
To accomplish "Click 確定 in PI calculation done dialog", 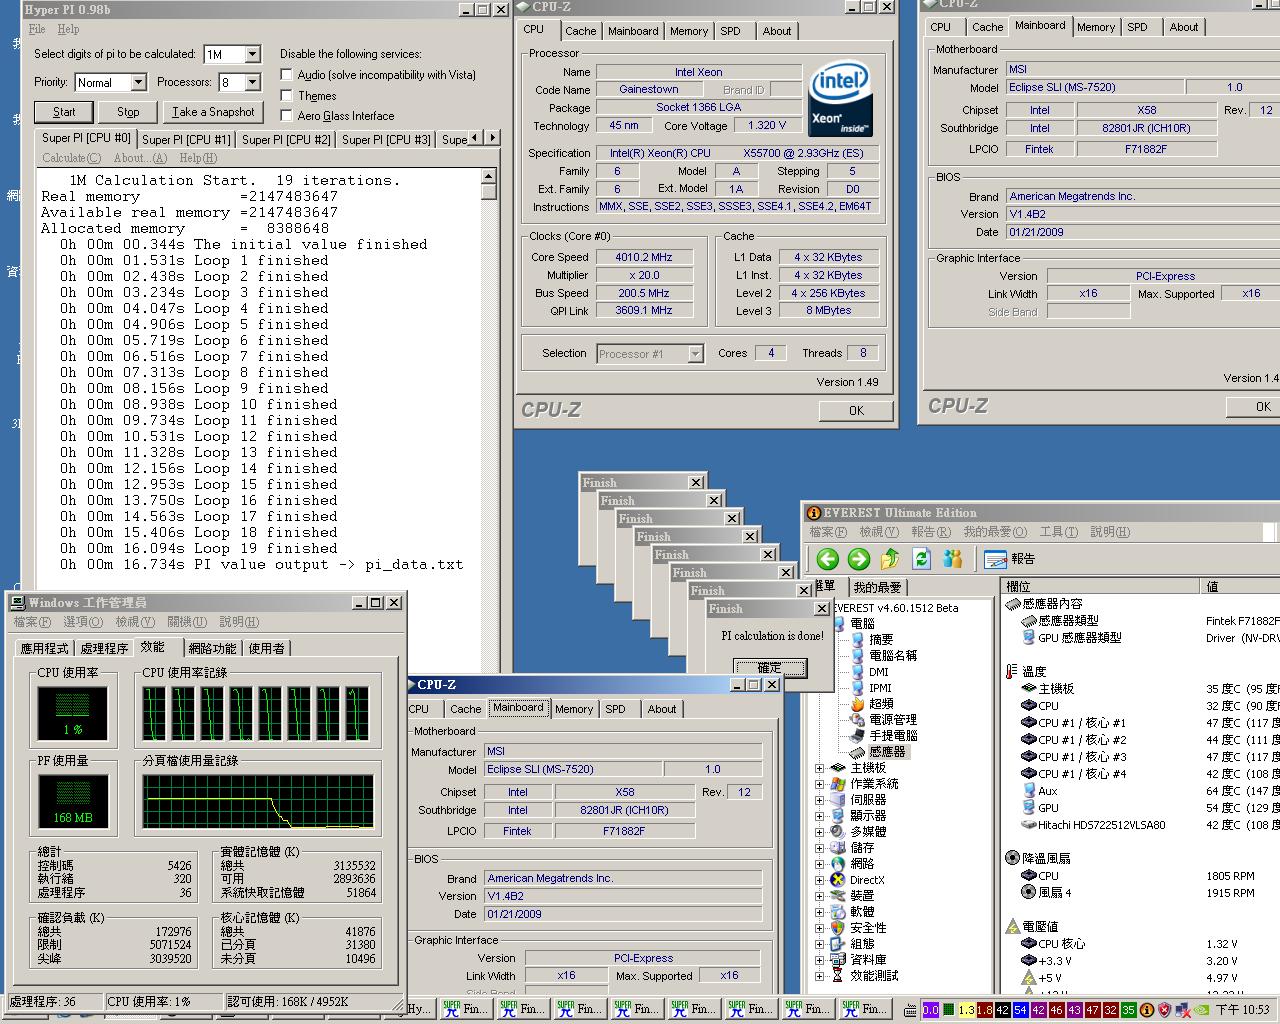I will click(770, 668).
